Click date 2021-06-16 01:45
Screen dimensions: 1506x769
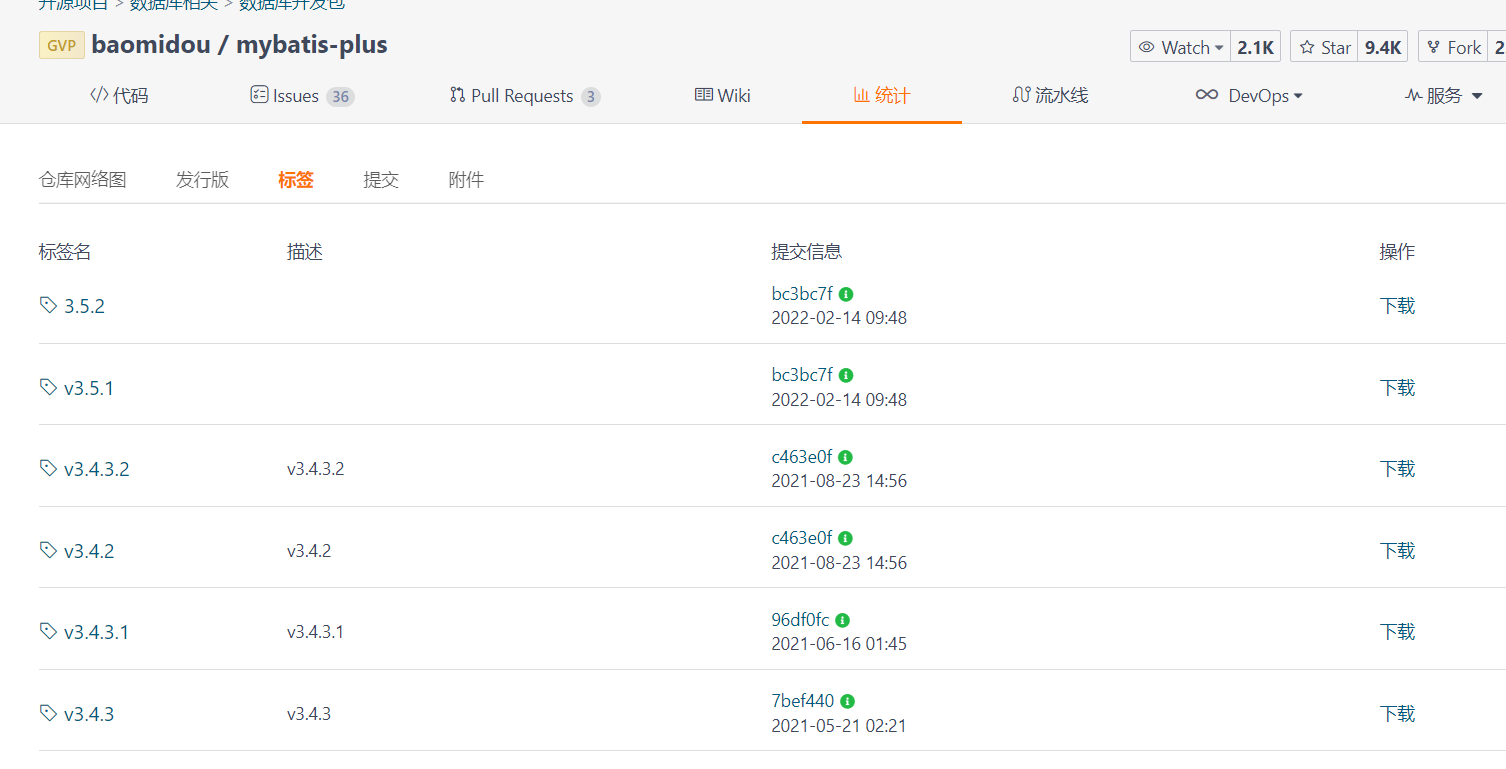tap(839, 644)
